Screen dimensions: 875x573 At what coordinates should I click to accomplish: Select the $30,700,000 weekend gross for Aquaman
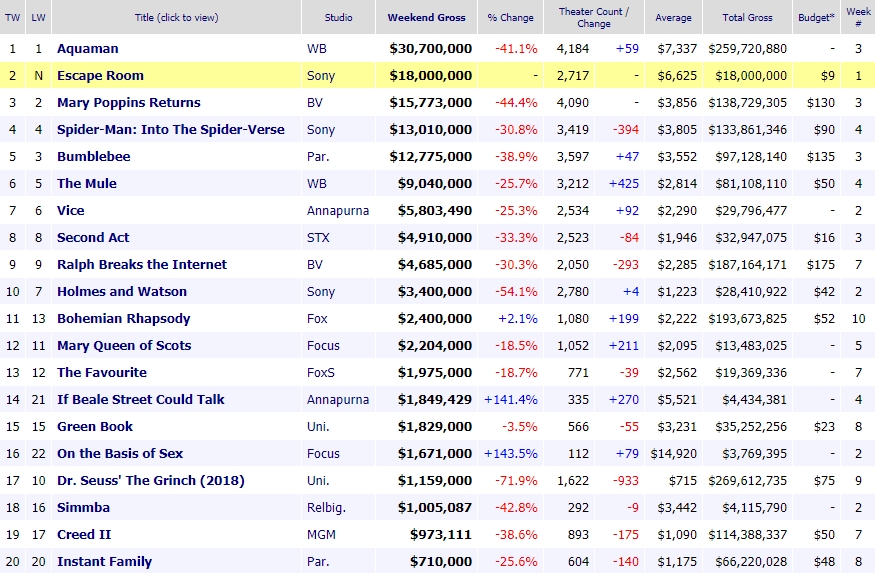(x=431, y=49)
